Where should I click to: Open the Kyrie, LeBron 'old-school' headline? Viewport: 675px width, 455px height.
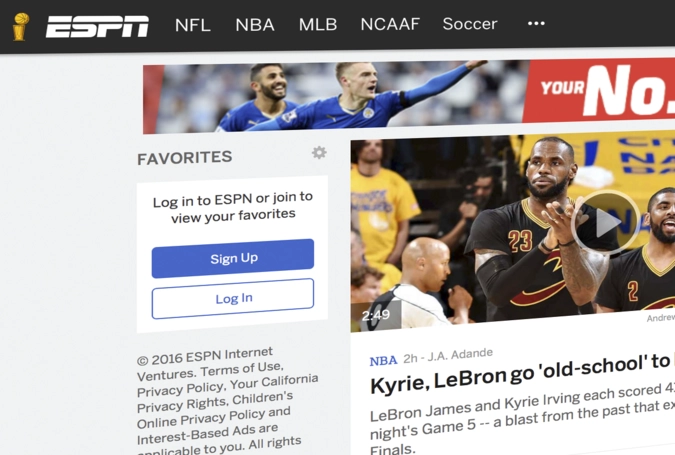tap(521, 374)
